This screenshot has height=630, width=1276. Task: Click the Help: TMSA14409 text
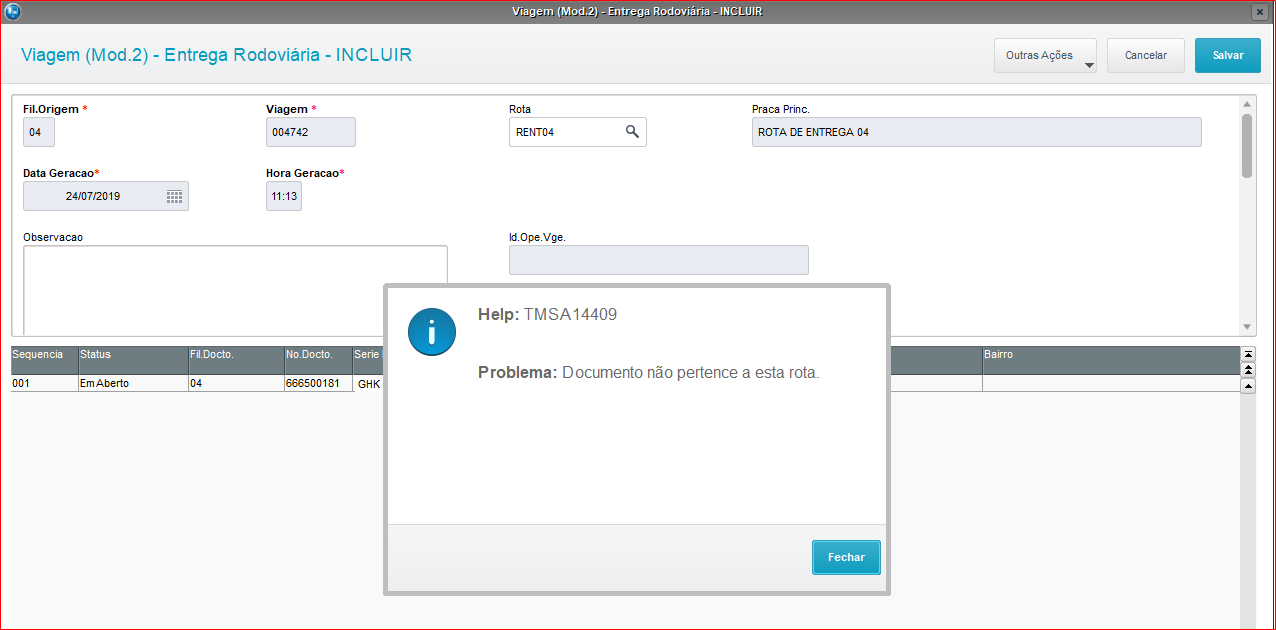tap(547, 314)
